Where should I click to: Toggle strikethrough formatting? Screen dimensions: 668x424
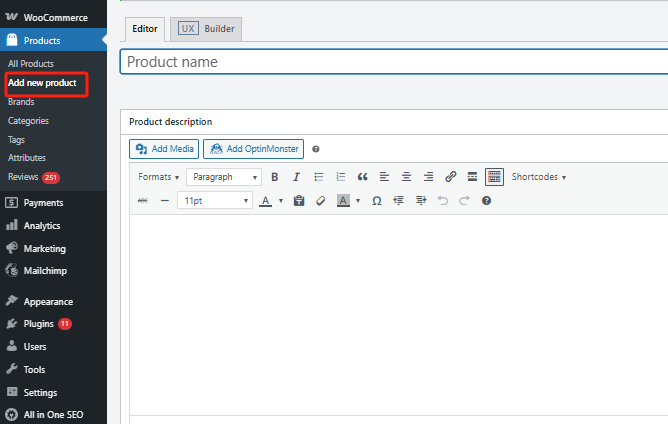[141, 201]
